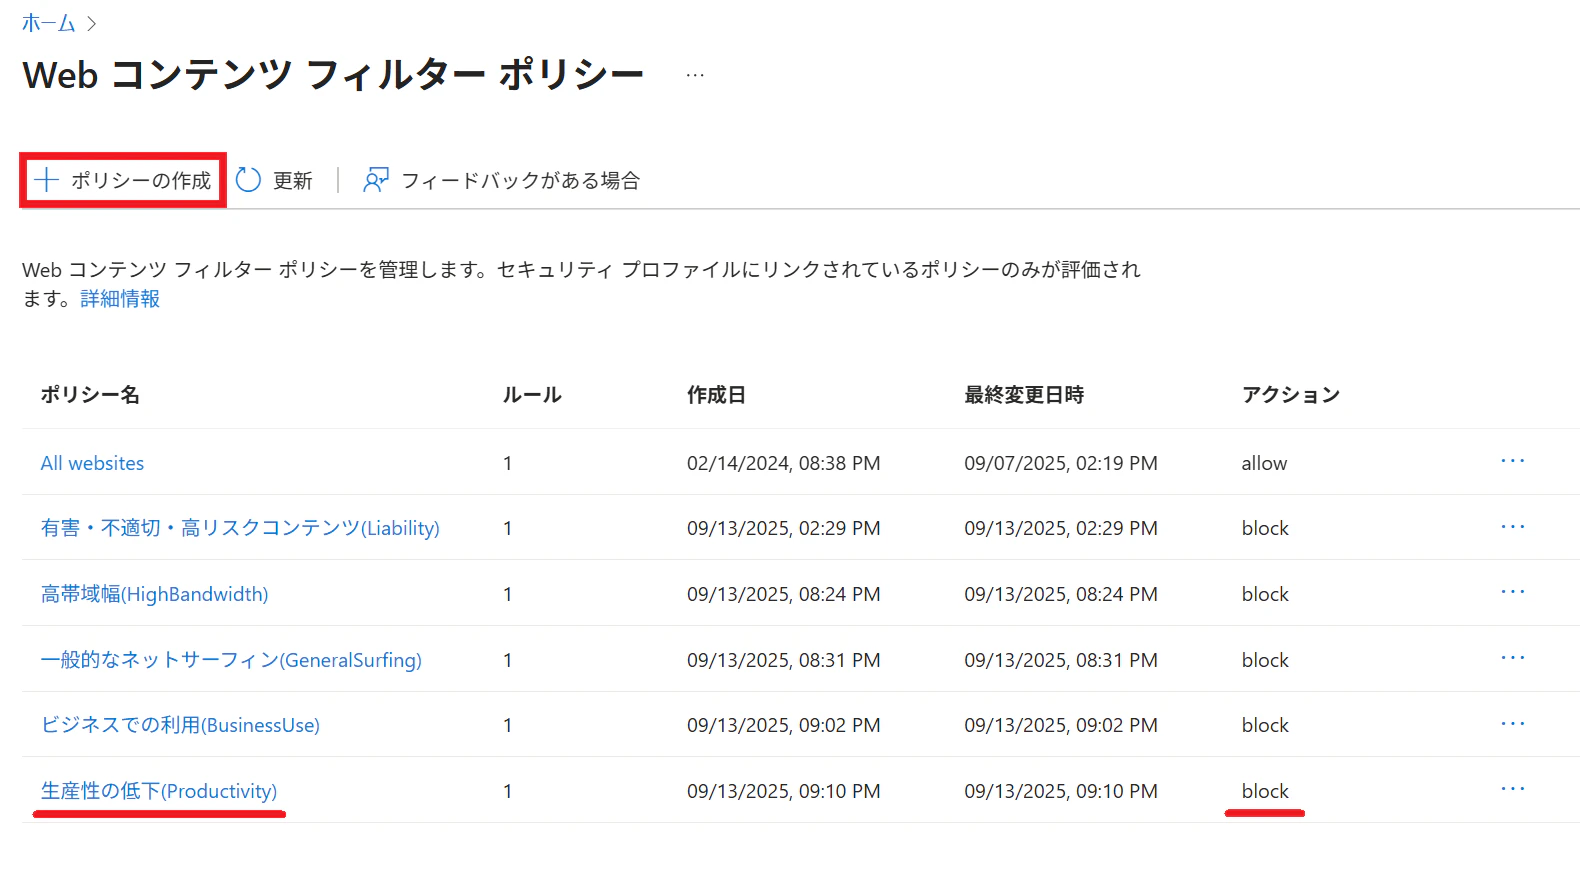Screen dimensions: 1580x882
Task: Open the All websites policy
Action: point(92,463)
